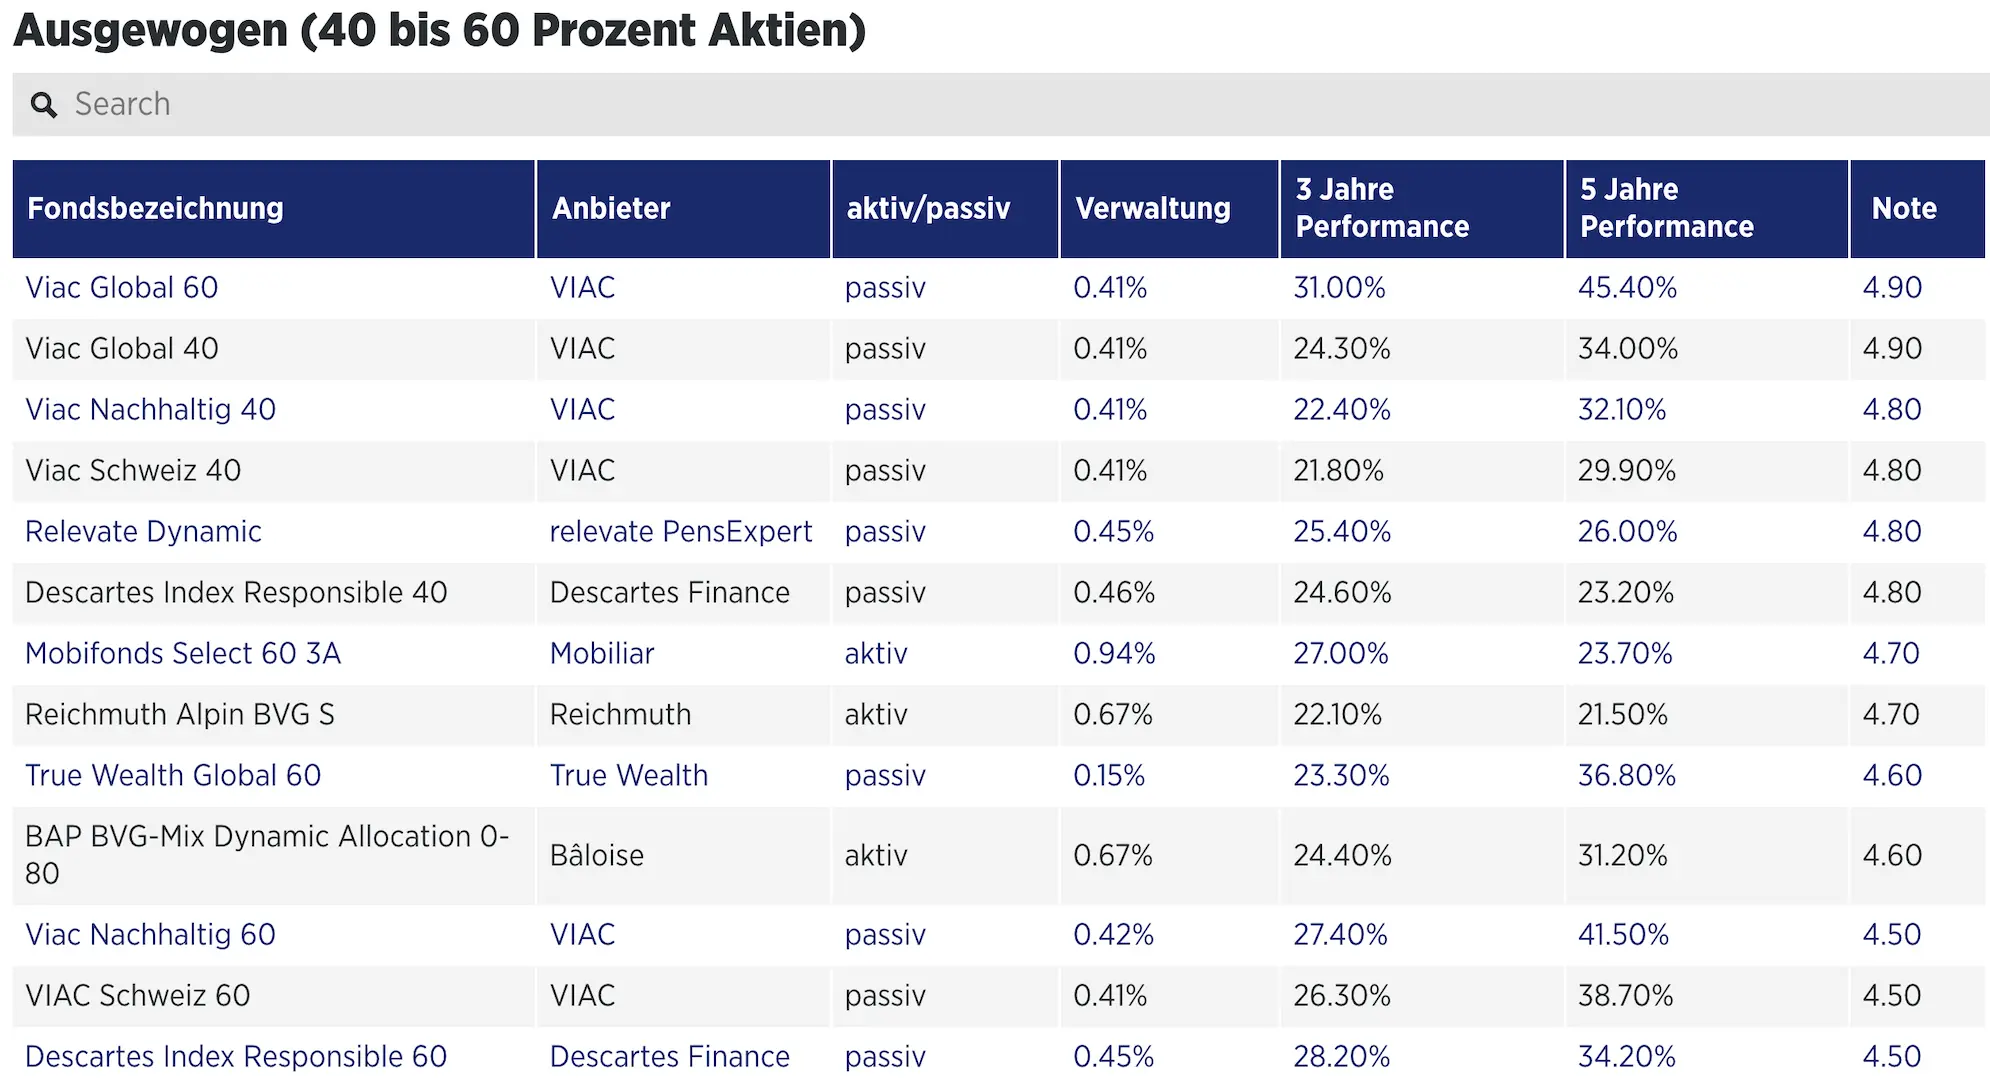This screenshot has width=1990, height=1085.
Task: Select the Viac Nachhaltig 40 link
Action: (x=149, y=409)
